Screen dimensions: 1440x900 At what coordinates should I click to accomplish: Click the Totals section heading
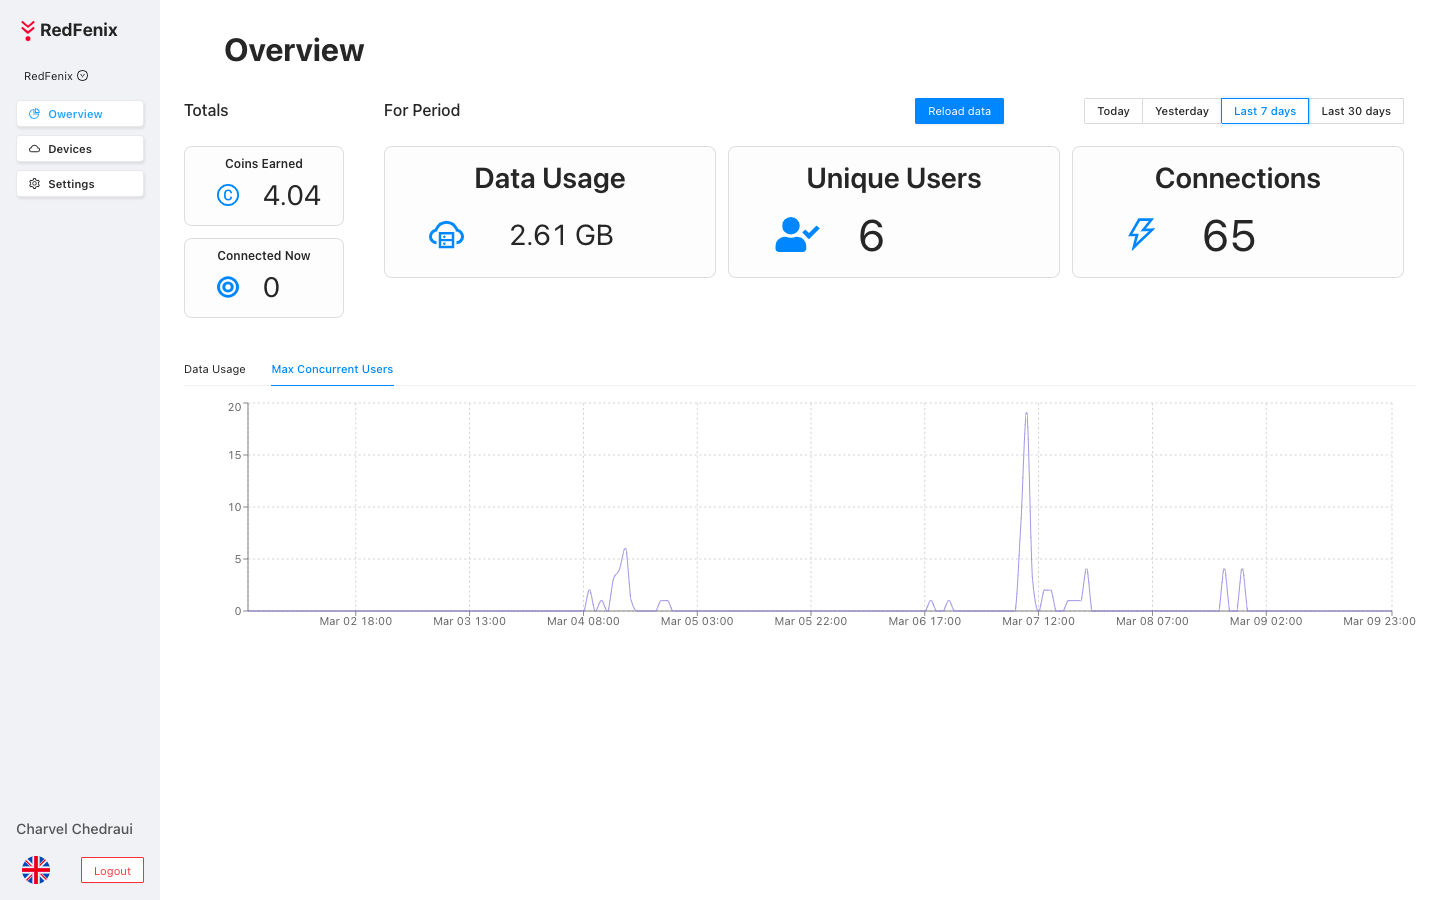[x=206, y=110]
